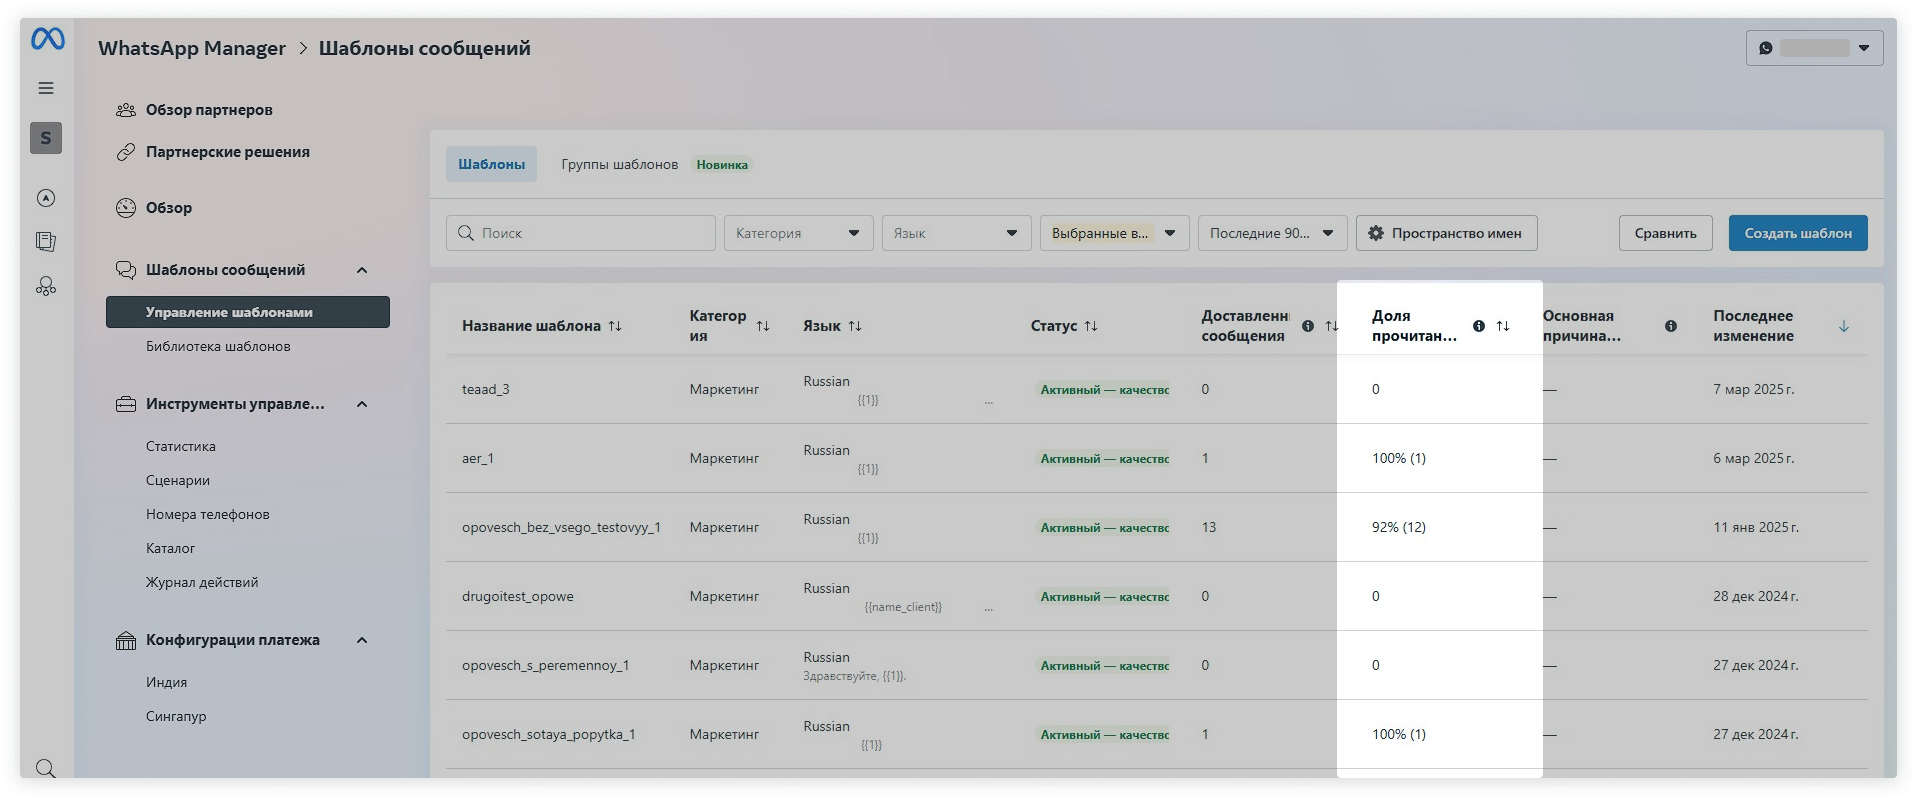This screenshot has height=800, width=1917.
Task: Open Библиотека шаблонов in sidebar
Action: 218,346
